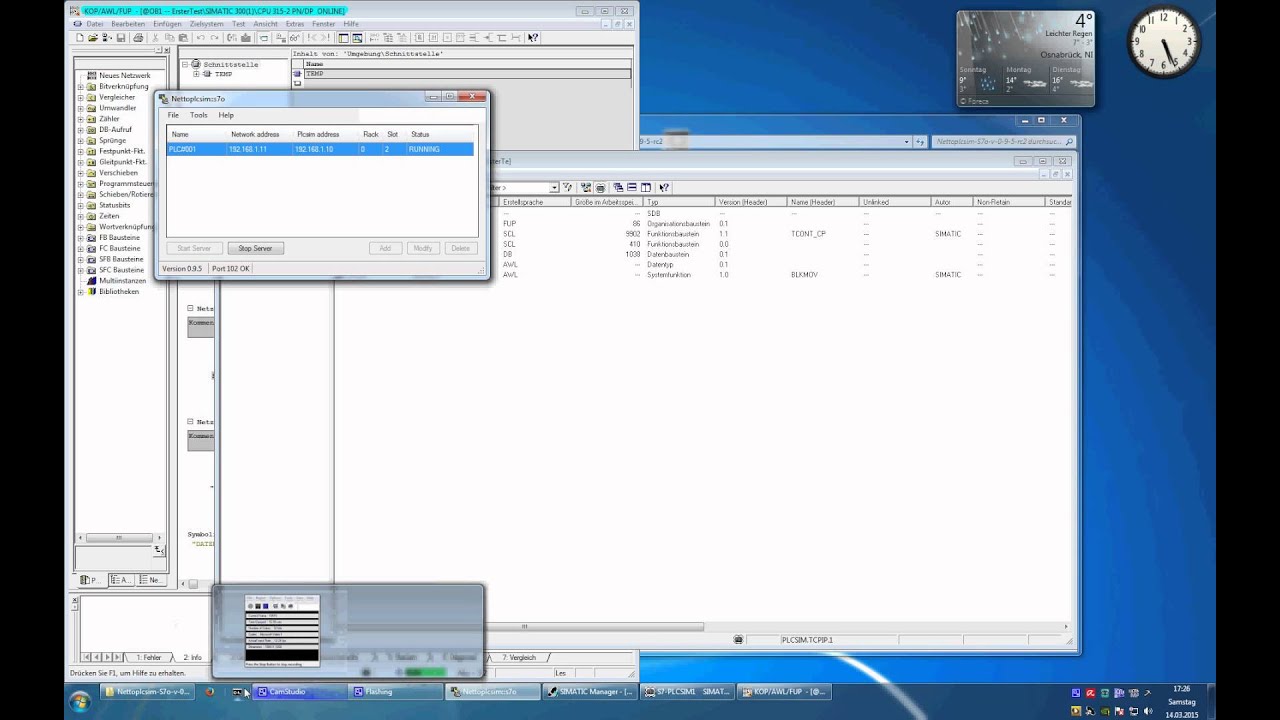Image resolution: width=1280 pixels, height=720 pixels.
Task: Switch to the '2: Info' output tab
Action: [x=192, y=657]
